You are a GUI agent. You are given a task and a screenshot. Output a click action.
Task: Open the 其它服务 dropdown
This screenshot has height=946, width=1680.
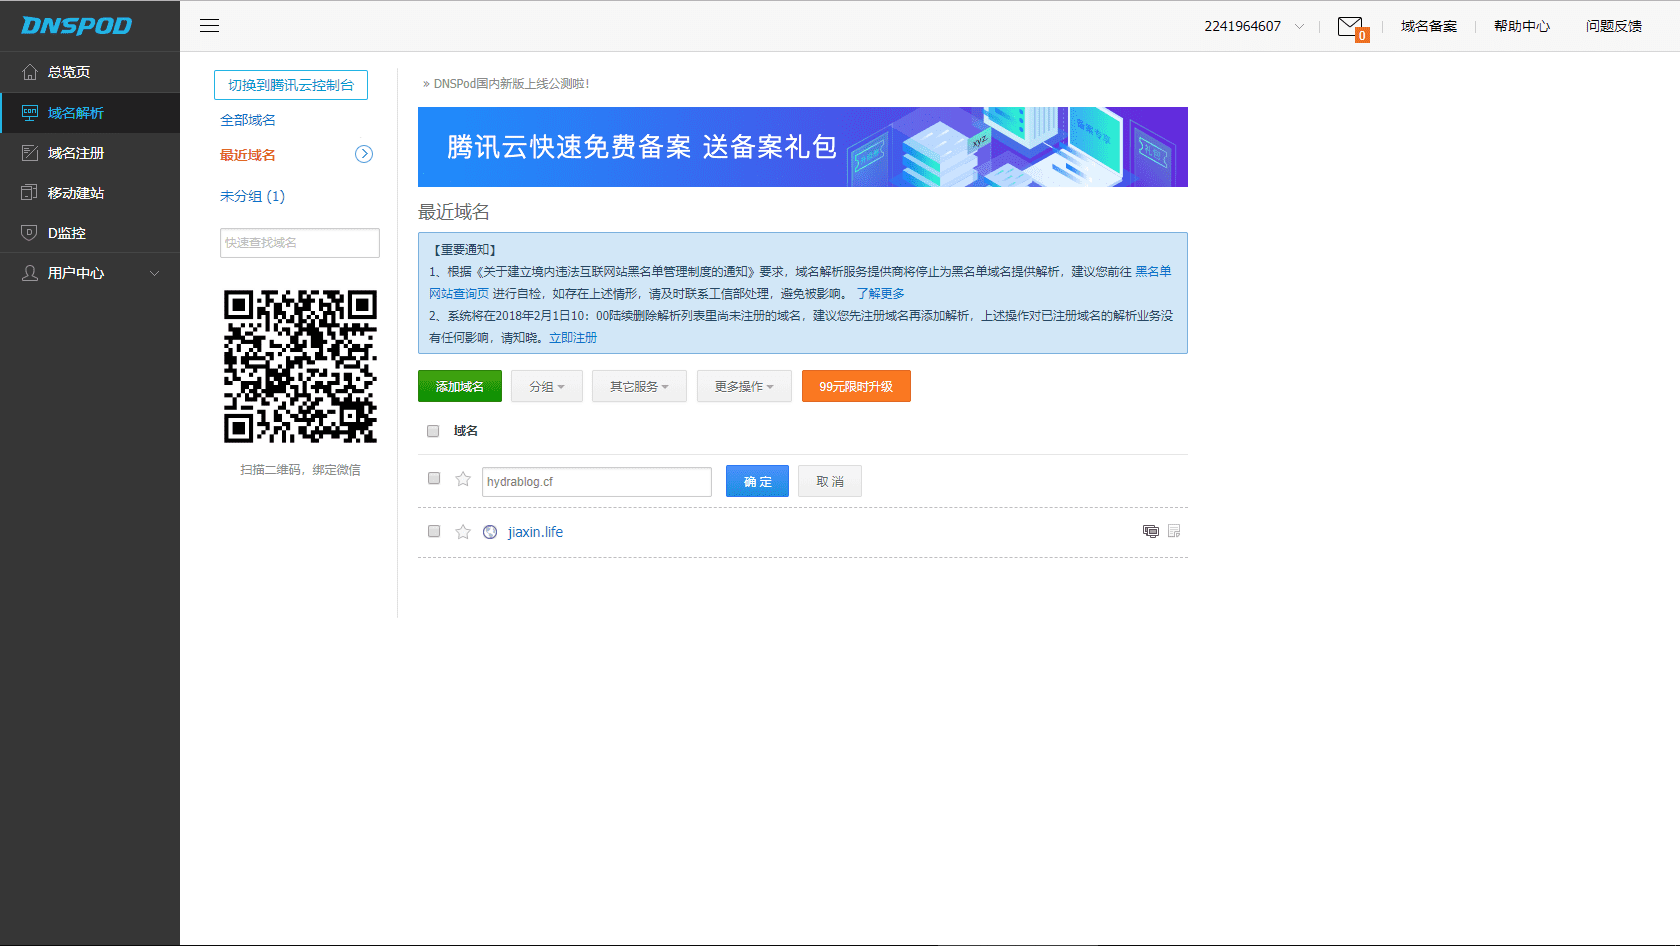(639, 386)
